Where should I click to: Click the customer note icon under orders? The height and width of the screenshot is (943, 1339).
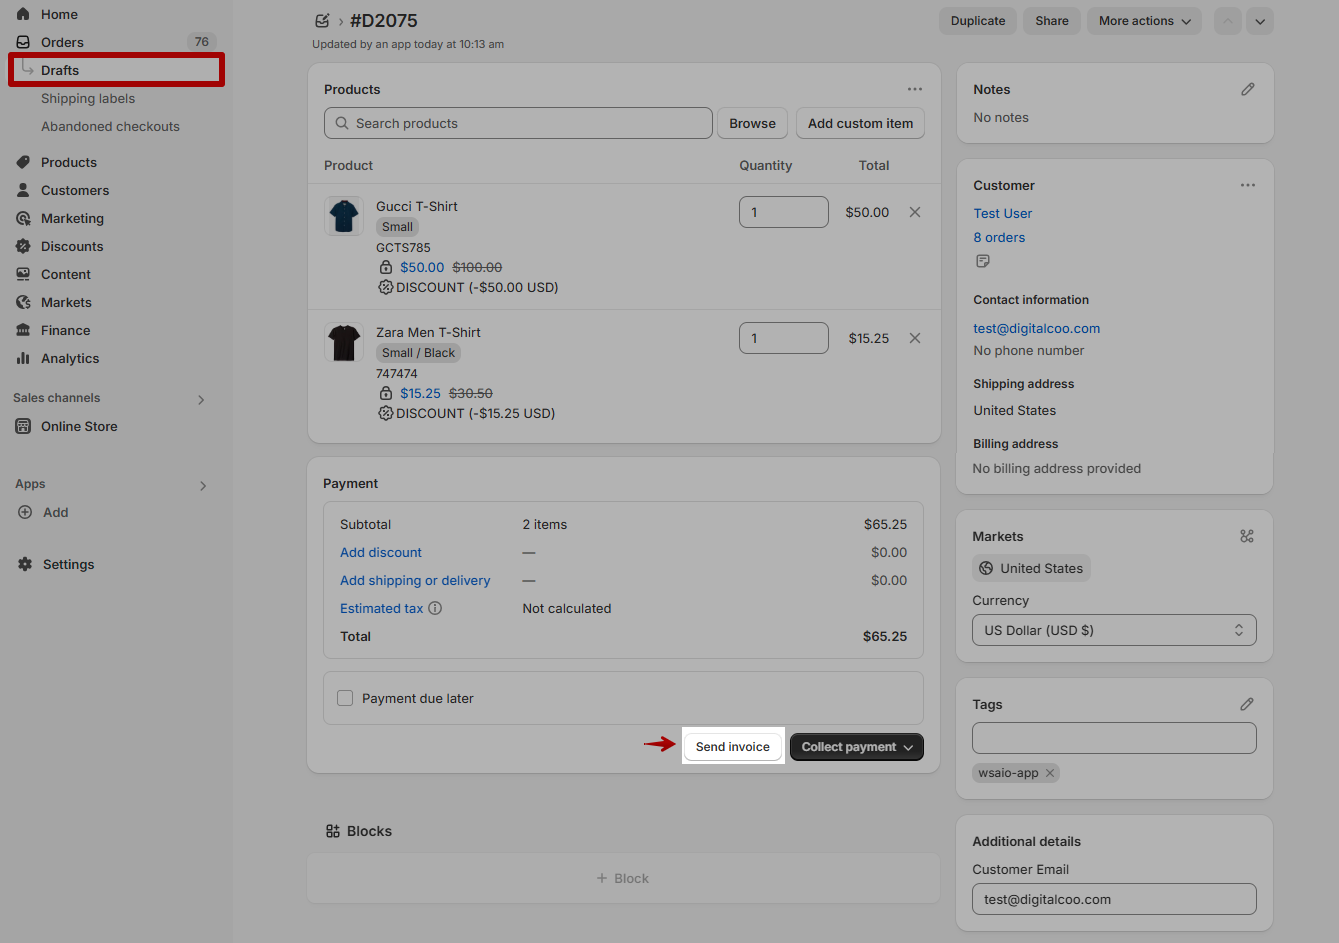(982, 261)
